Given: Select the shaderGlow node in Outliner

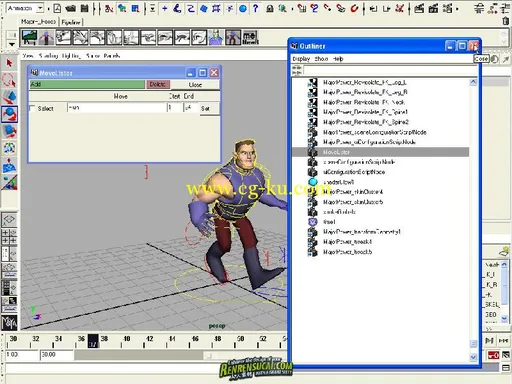Looking at the screenshot, I should pyautogui.click(x=338, y=182).
